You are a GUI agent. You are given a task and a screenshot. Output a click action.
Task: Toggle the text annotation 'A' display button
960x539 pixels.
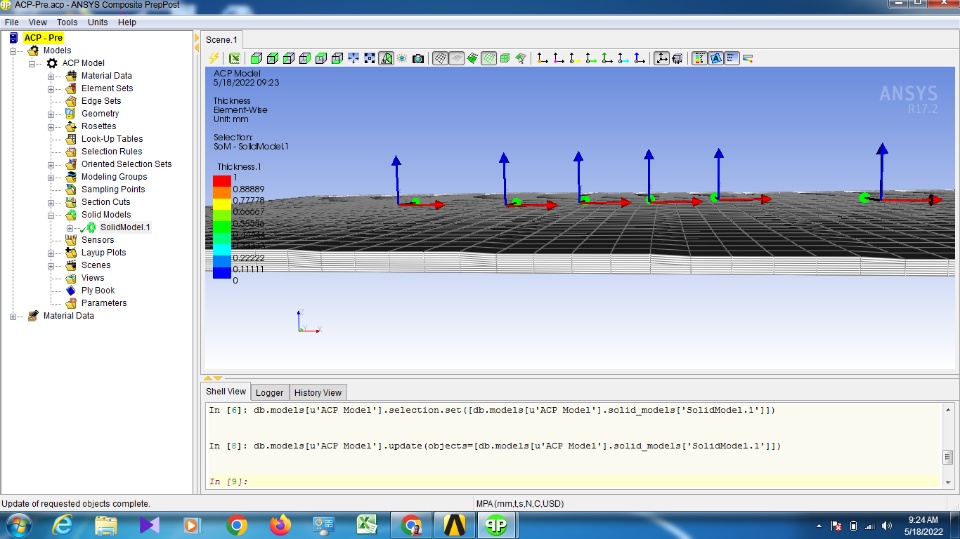716,59
